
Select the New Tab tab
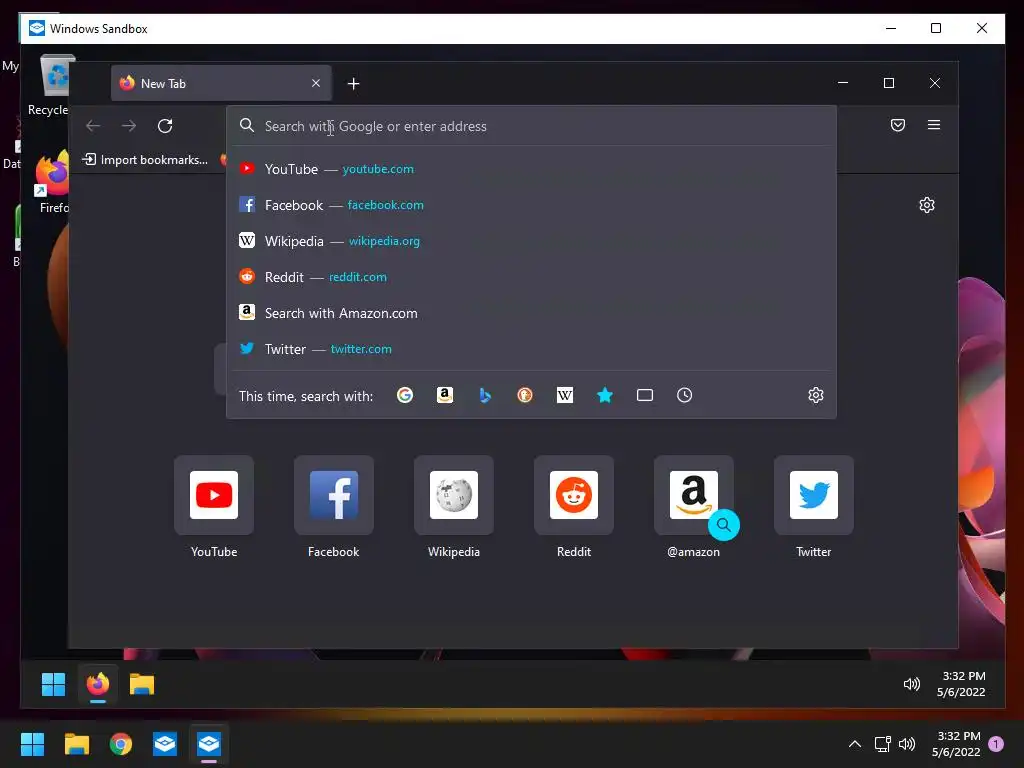[221, 83]
